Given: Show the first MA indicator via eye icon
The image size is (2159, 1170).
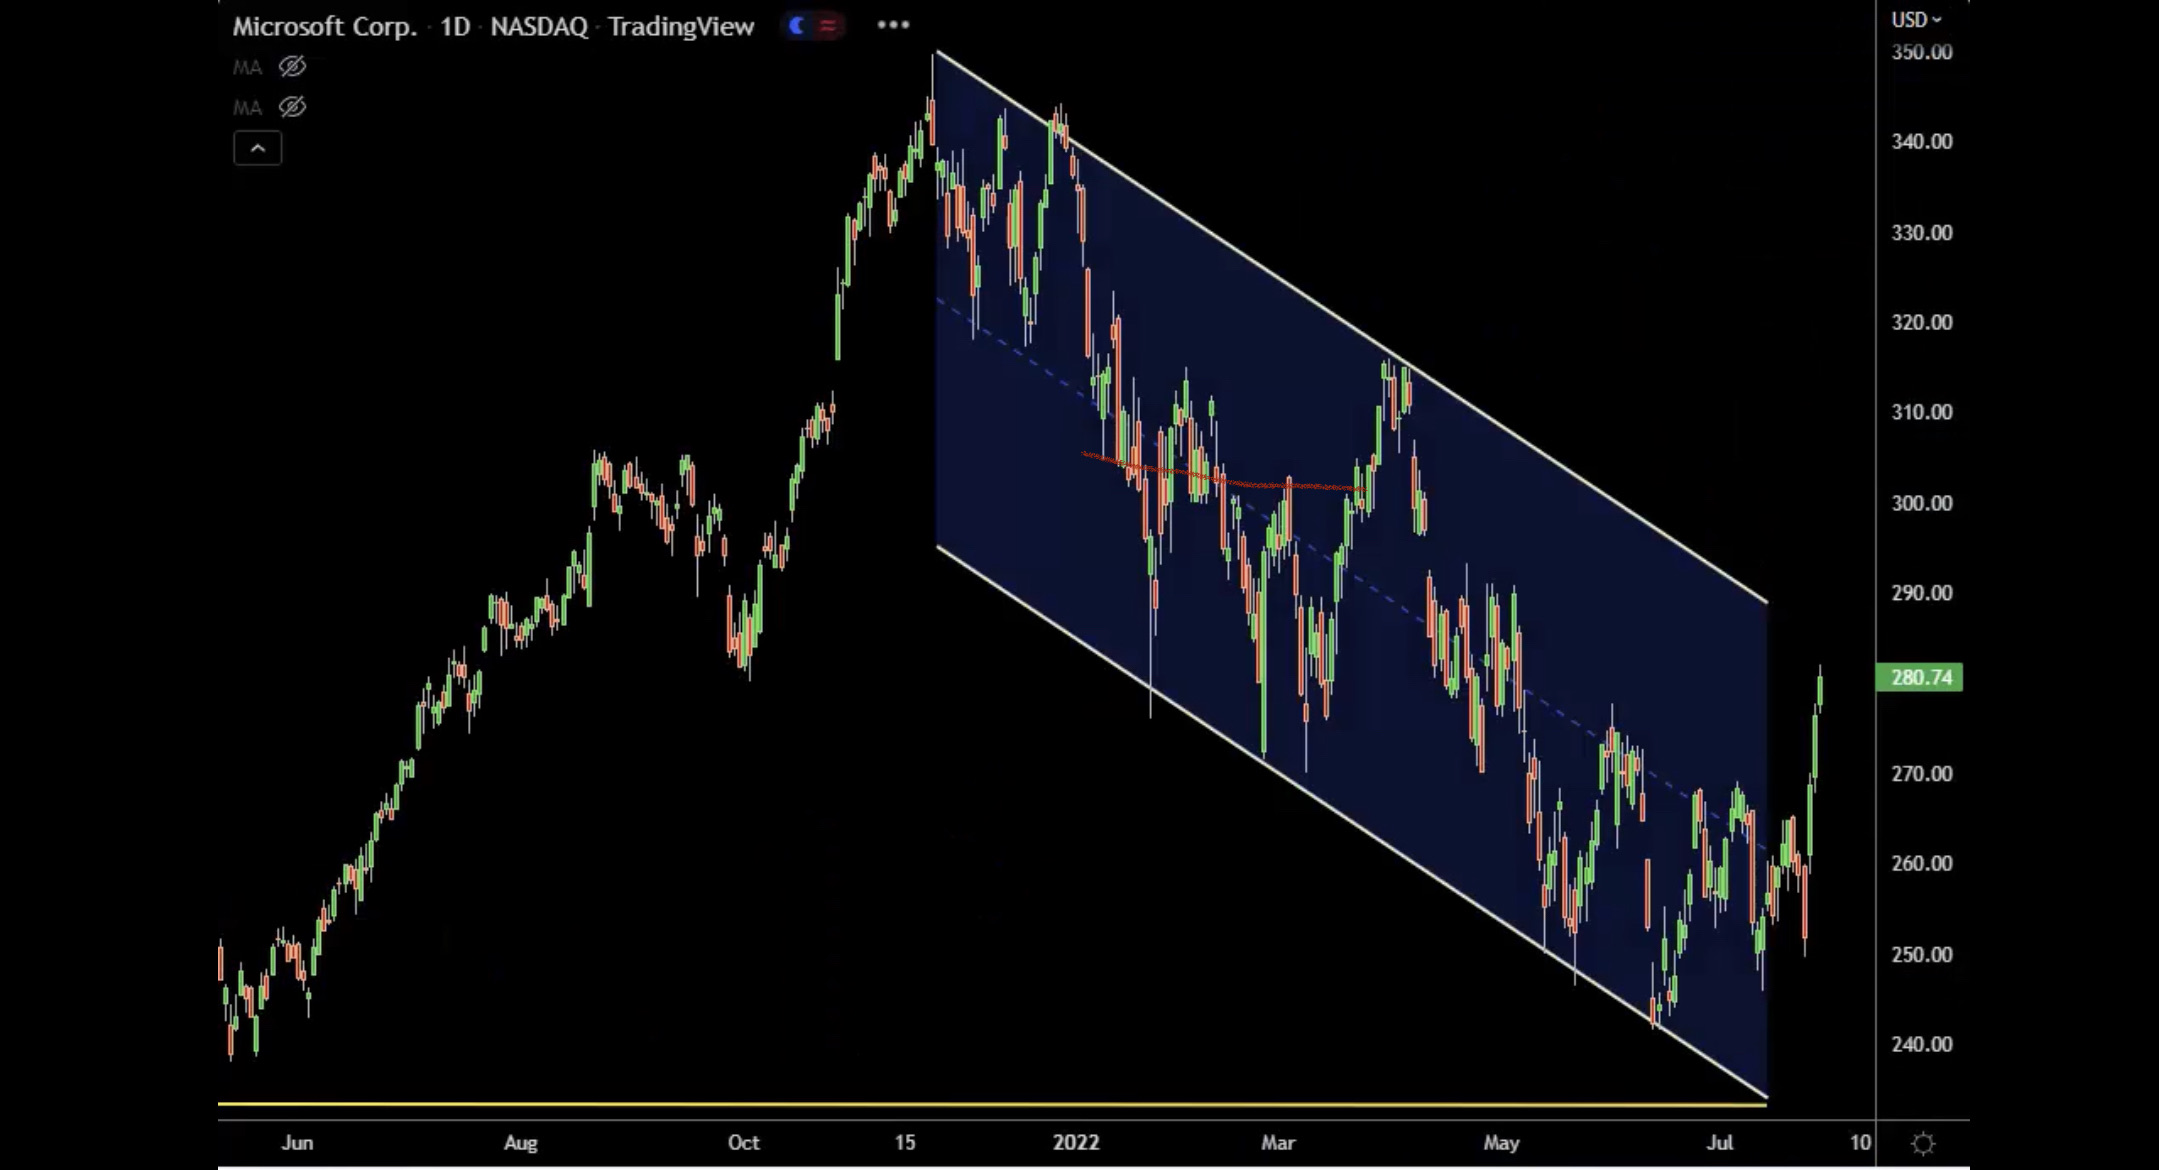Looking at the screenshot, I should (x=292, y=67).
